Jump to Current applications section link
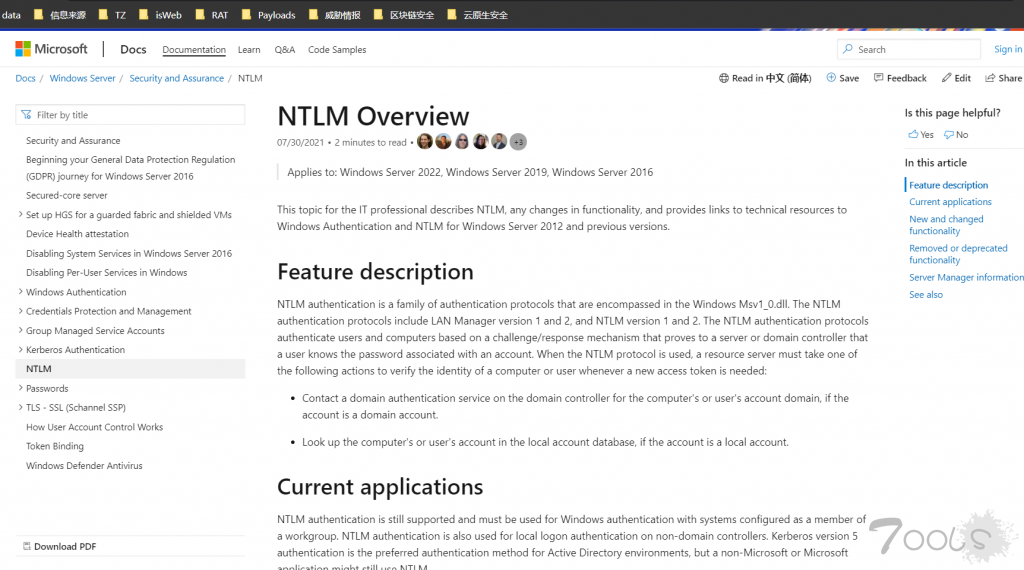The height and width of the screenshot is (570, 1024). coord(950,202)
